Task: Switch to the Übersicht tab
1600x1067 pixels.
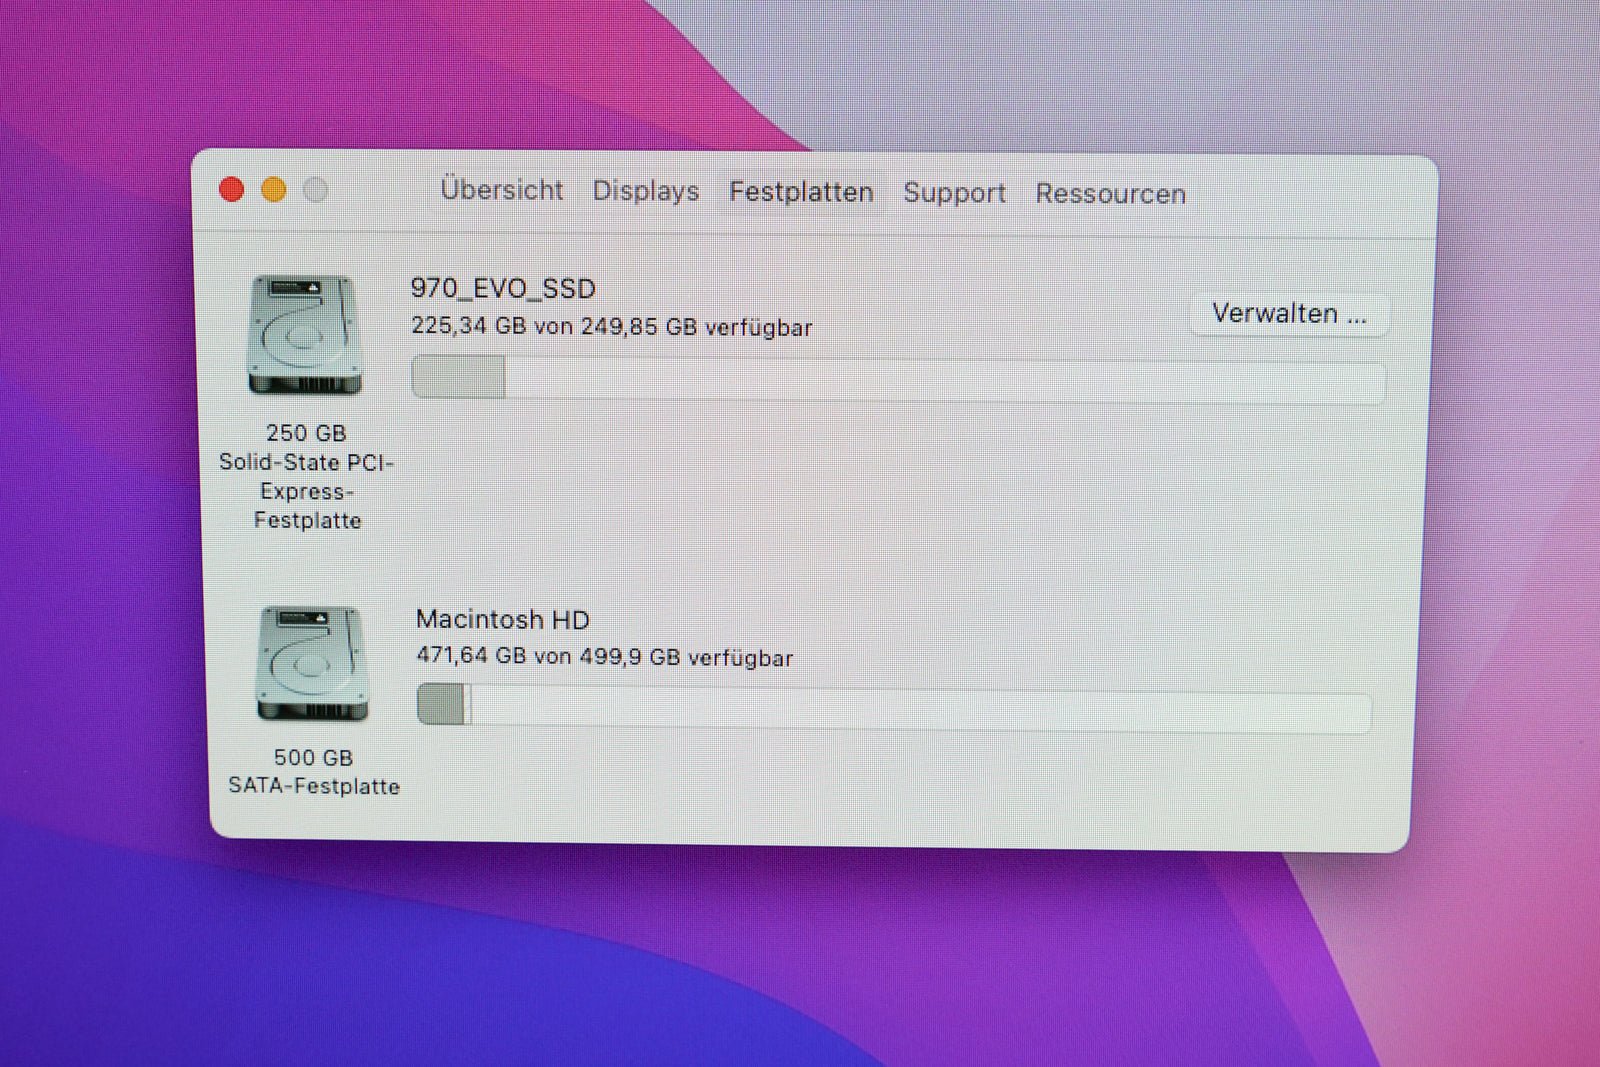Action: (x=501, y=190)
